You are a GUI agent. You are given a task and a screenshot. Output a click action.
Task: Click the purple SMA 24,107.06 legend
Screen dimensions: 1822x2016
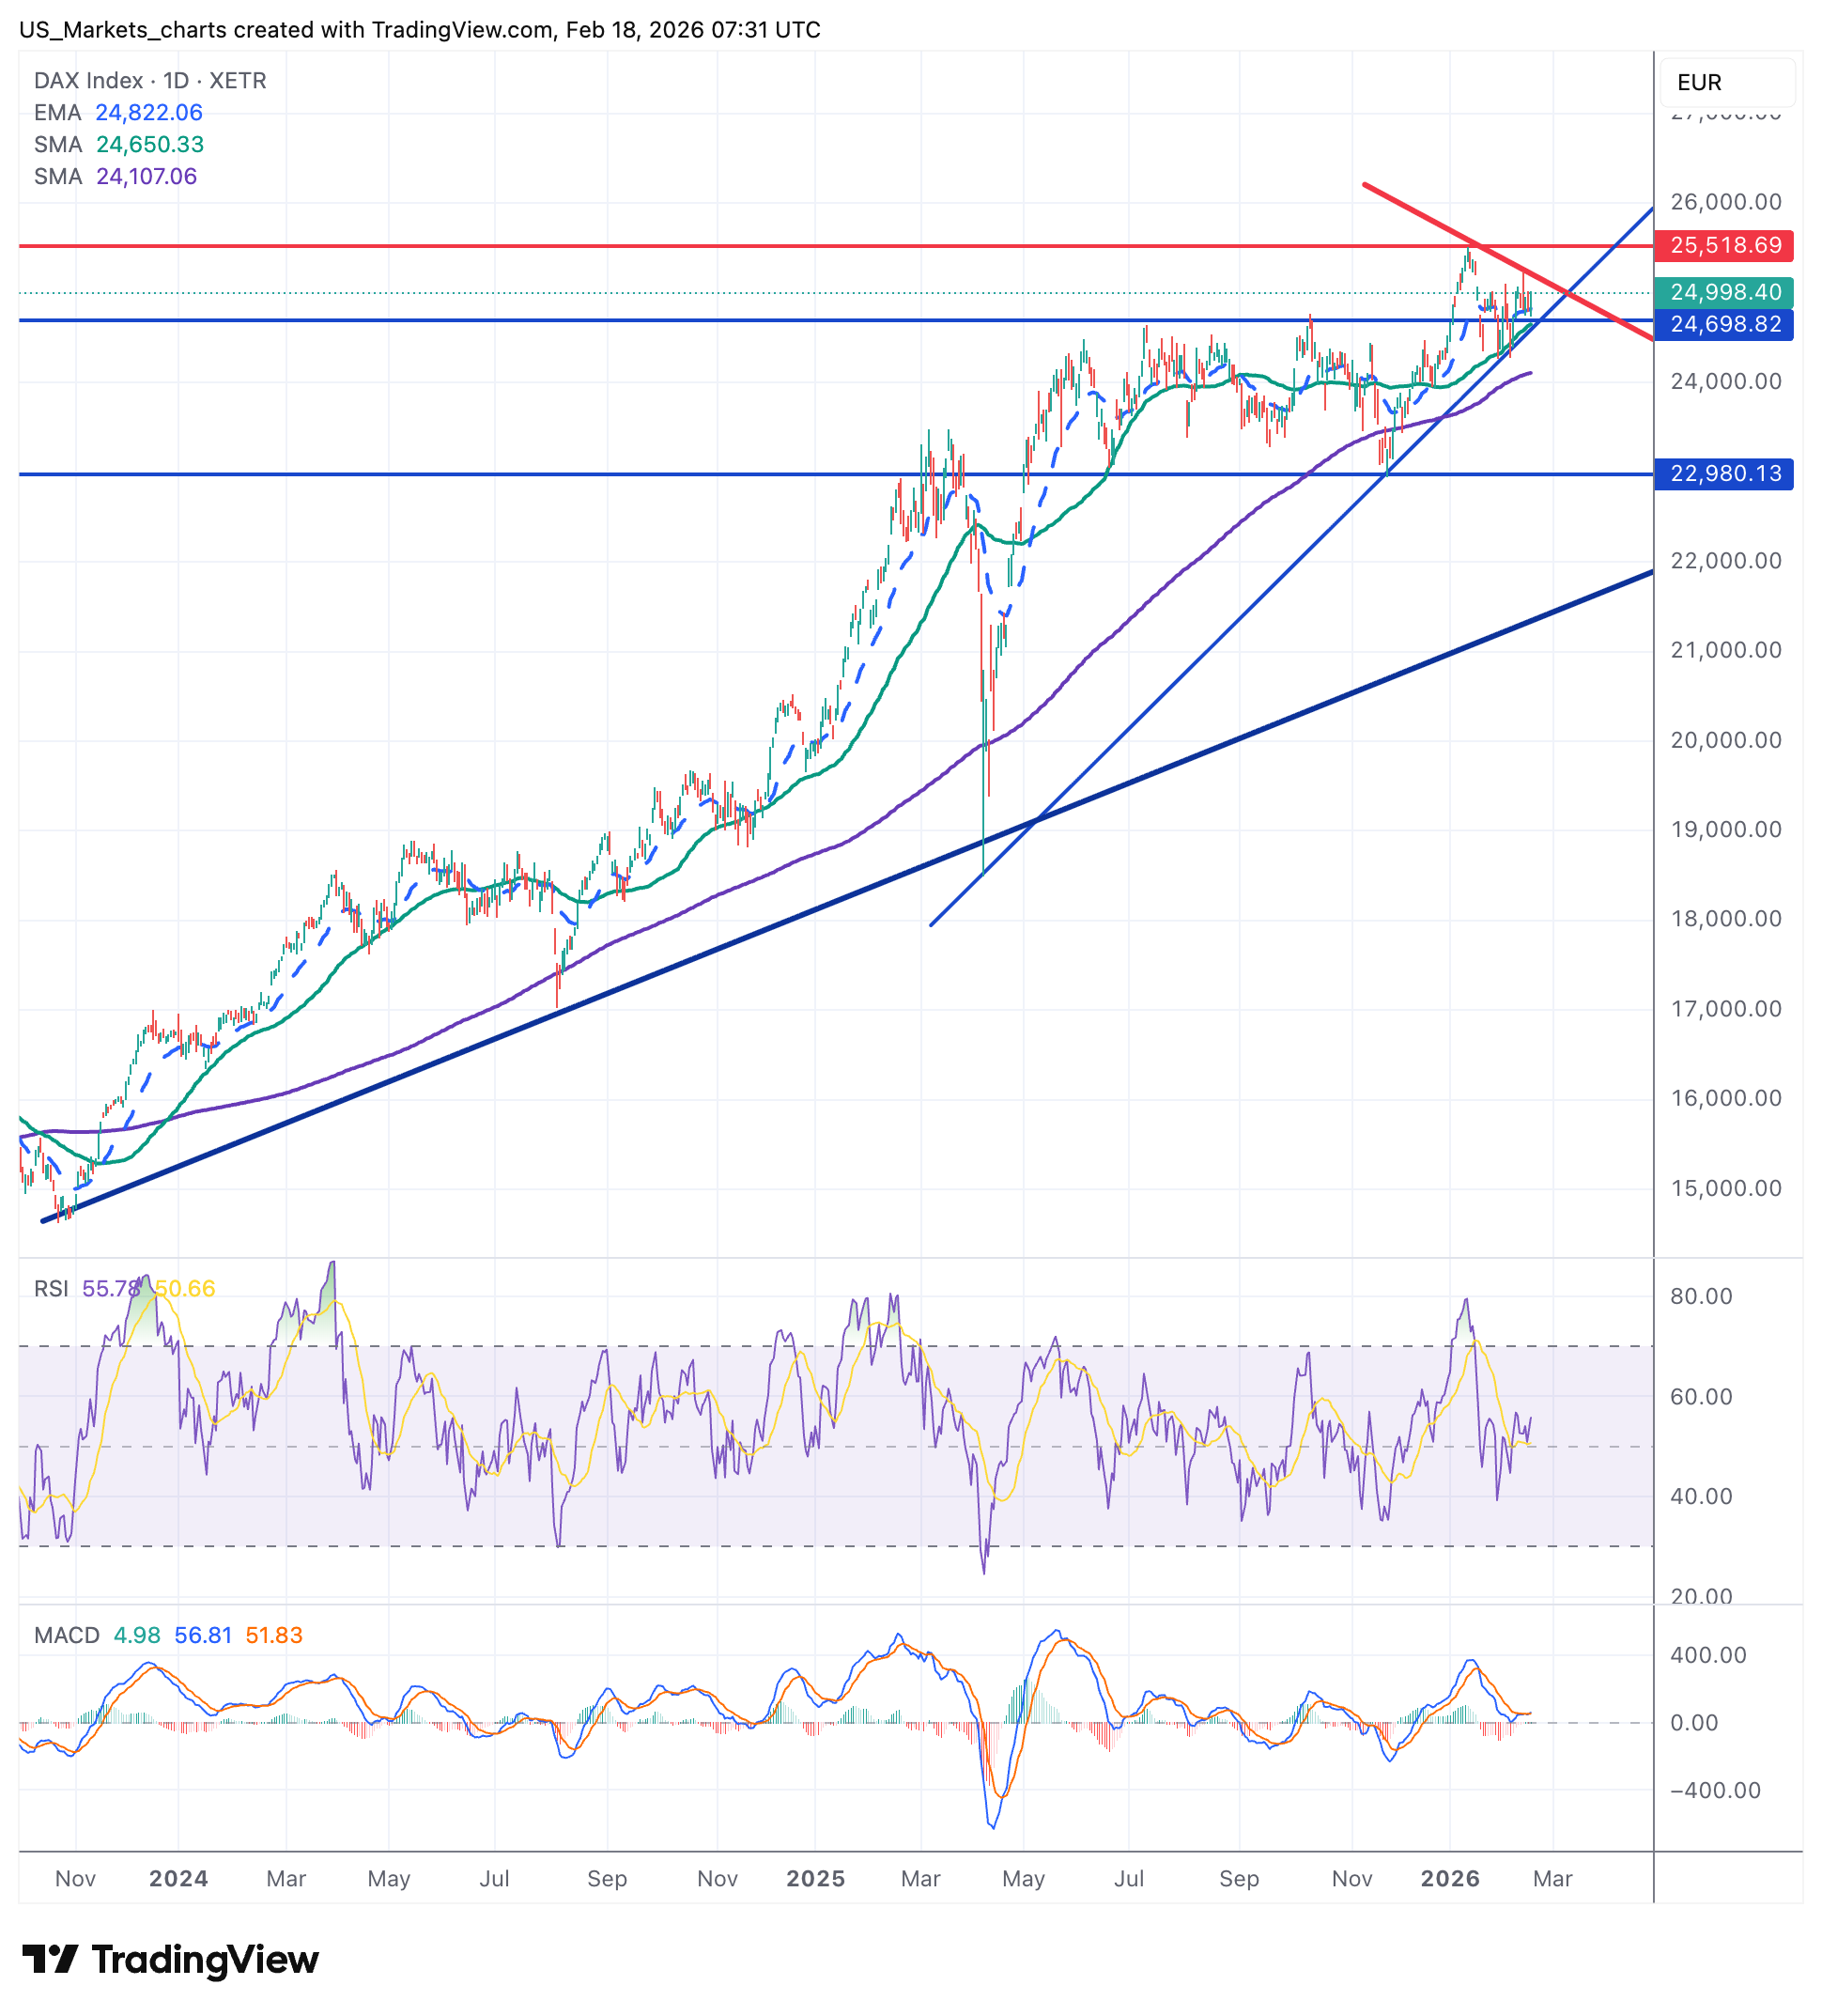click(x=115, y=176)
